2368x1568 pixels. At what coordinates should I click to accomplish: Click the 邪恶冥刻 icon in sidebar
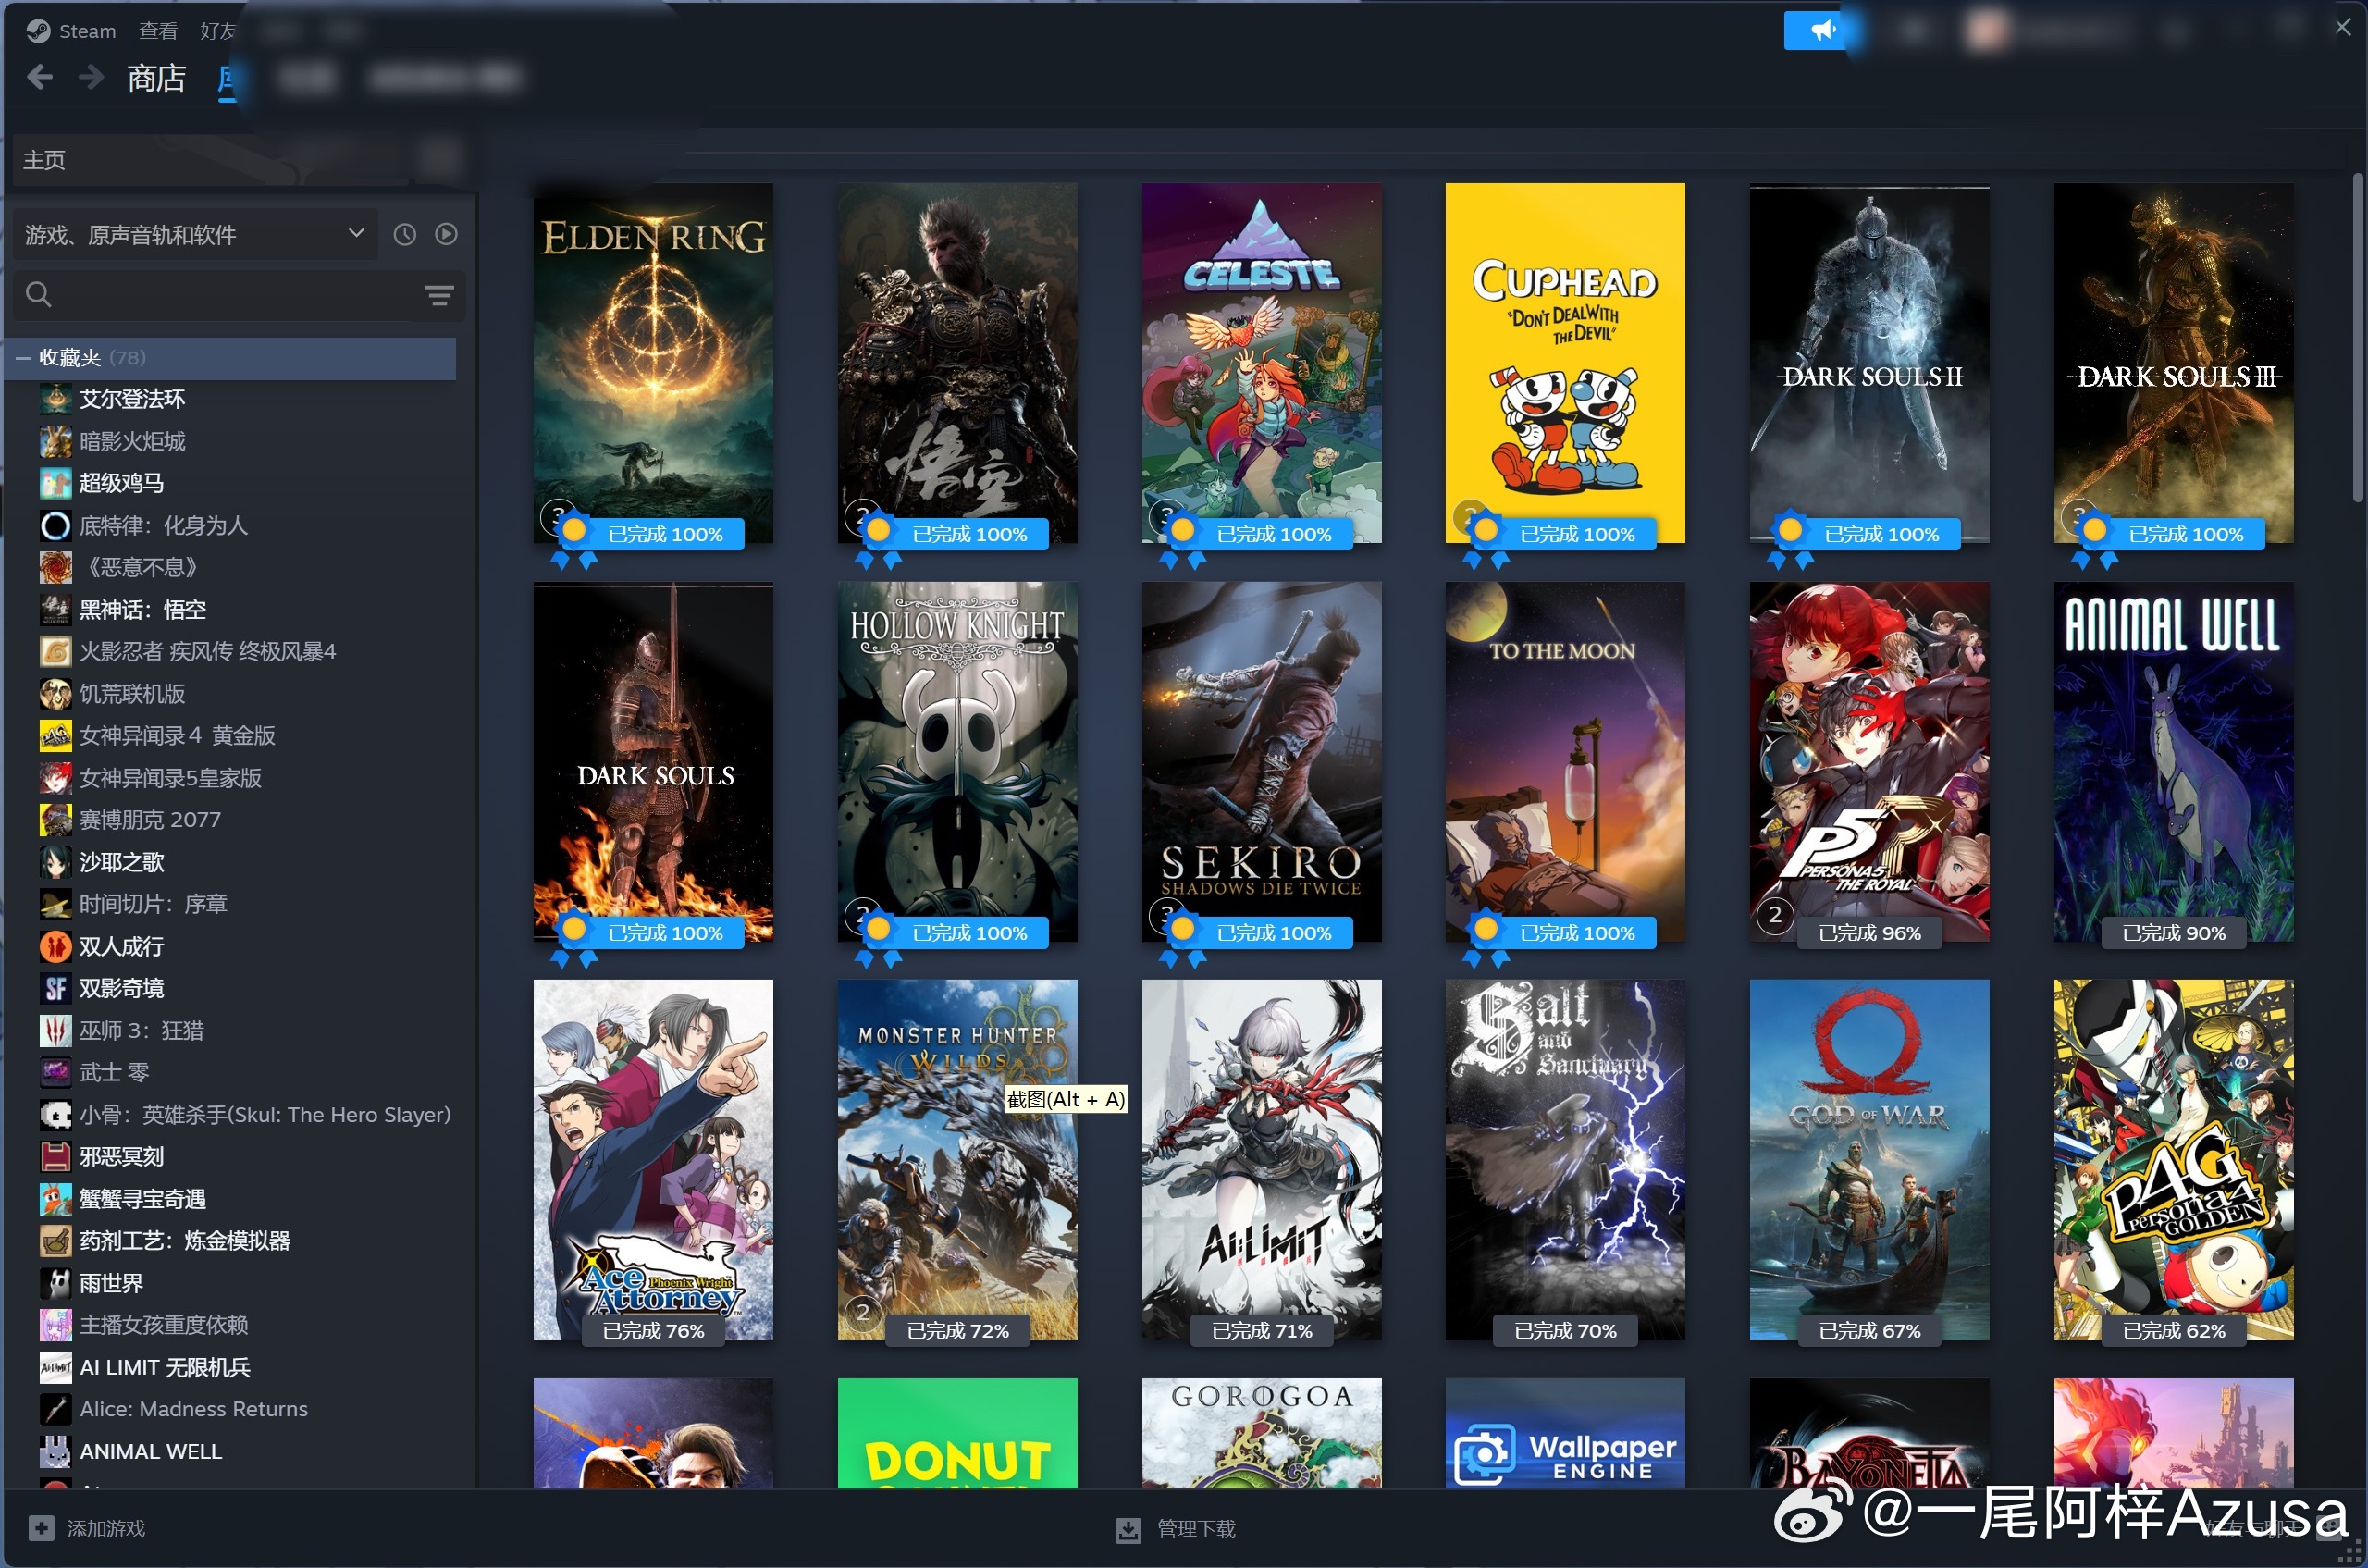click(55, 1156)
